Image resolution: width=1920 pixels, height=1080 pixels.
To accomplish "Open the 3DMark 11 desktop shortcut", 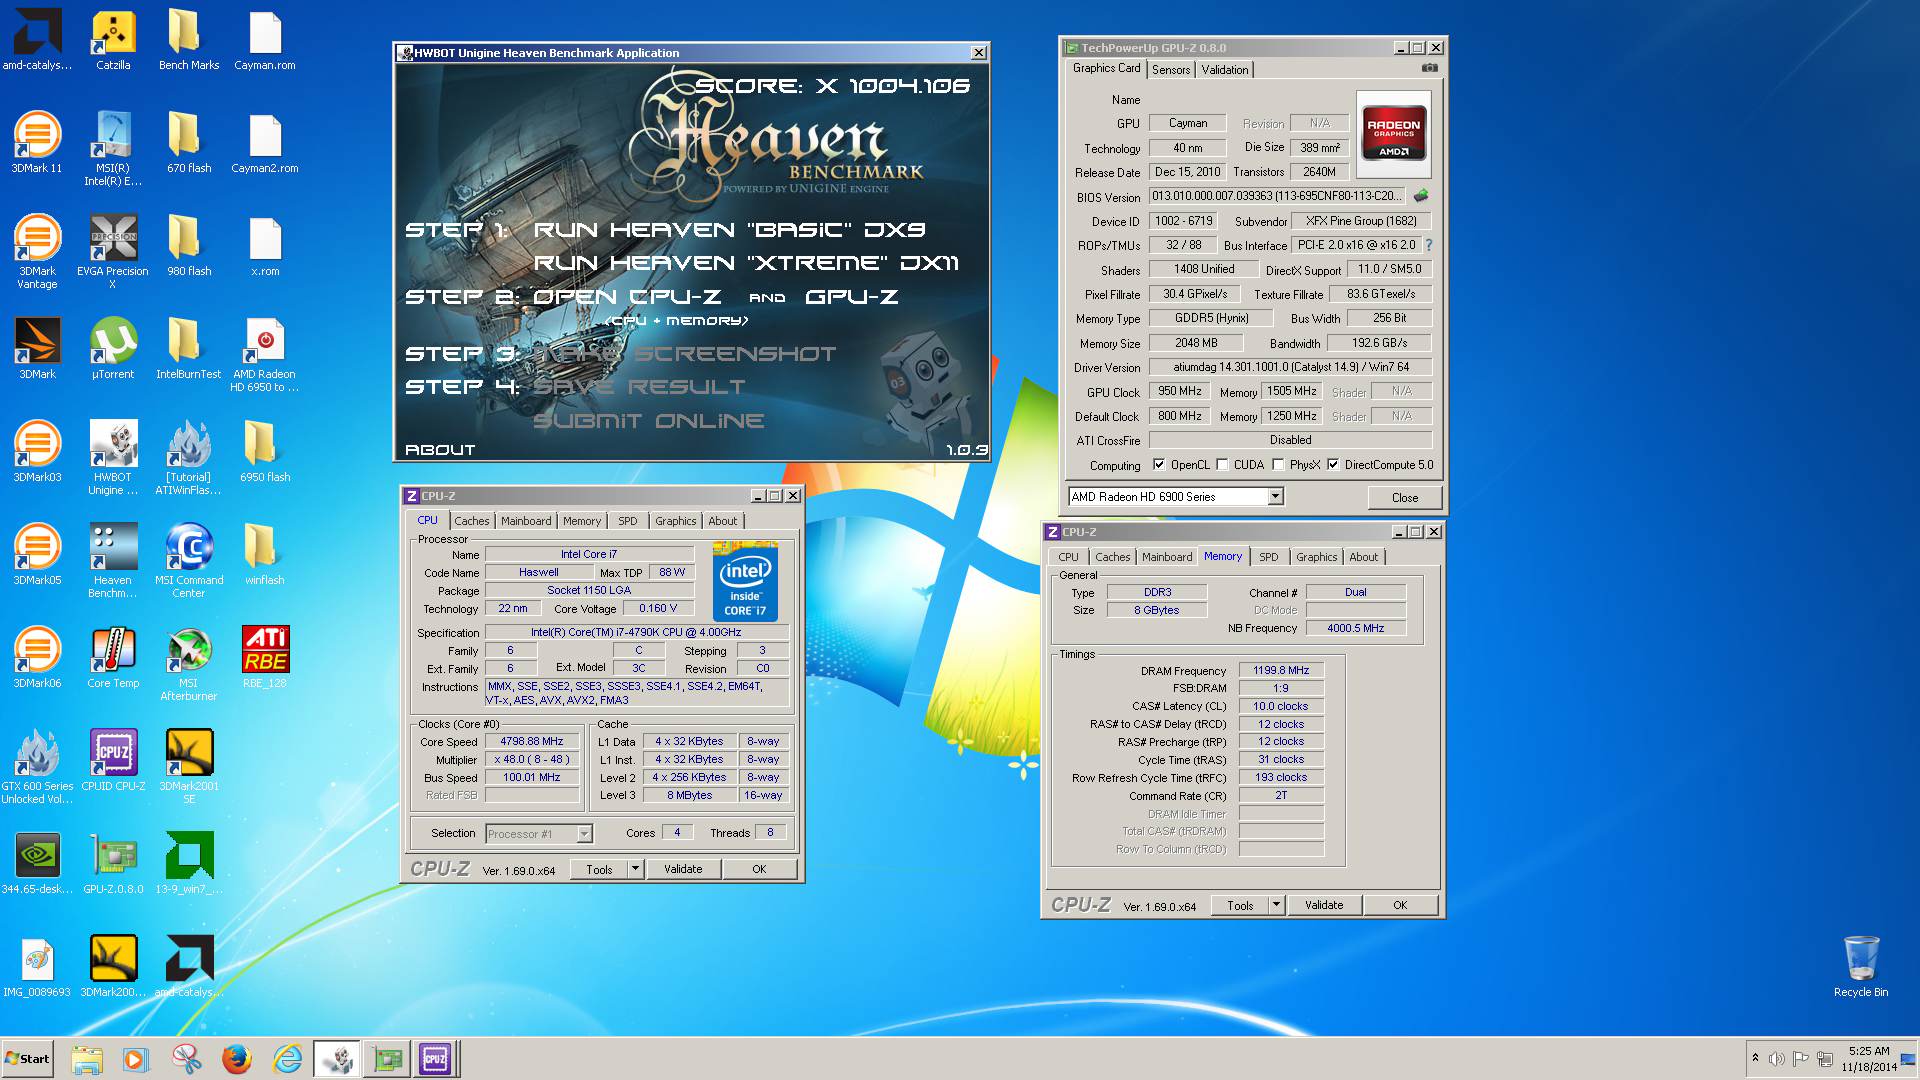I will point(37,143).
